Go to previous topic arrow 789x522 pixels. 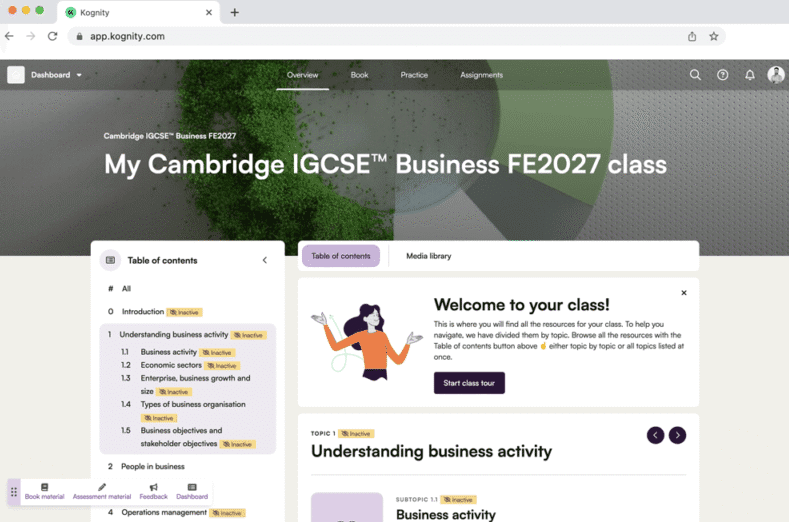[655, 435]
